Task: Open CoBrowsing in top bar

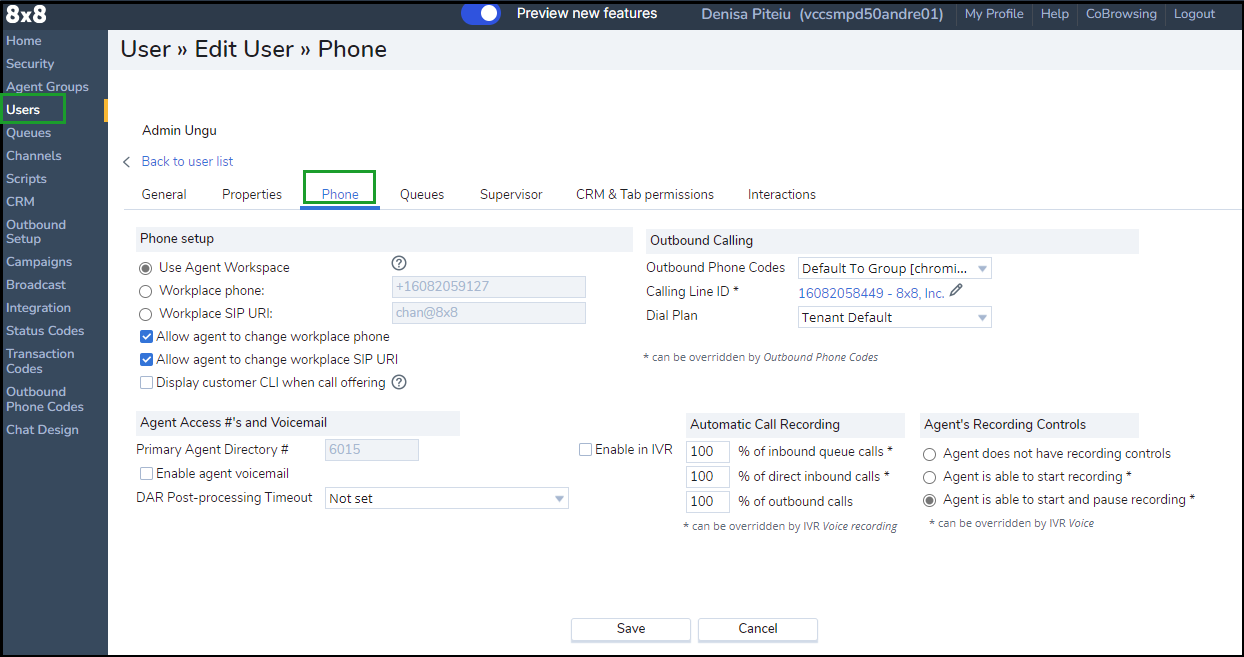Action: pyautogui.click(x=1121, y=14)
